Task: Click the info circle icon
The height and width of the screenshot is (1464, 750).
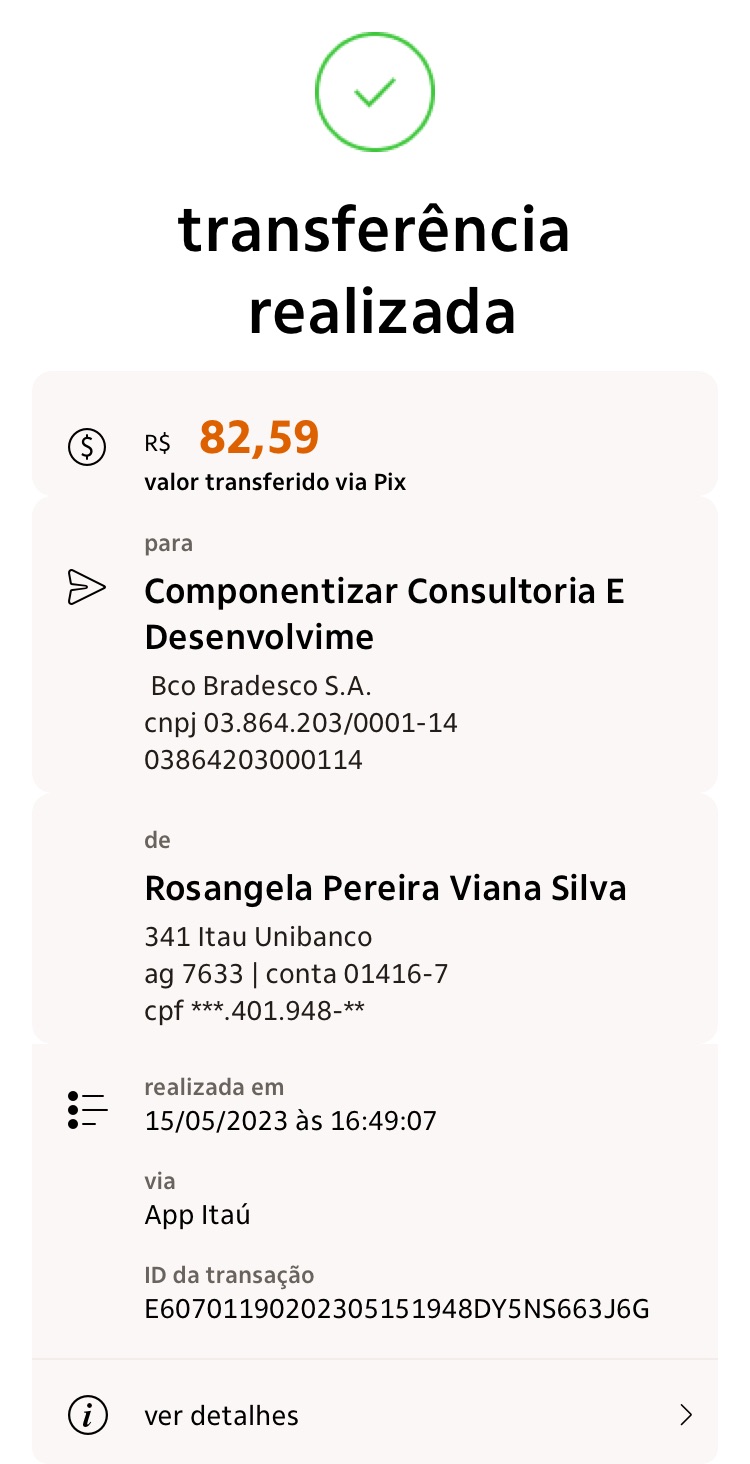Action: [87, 1415]
